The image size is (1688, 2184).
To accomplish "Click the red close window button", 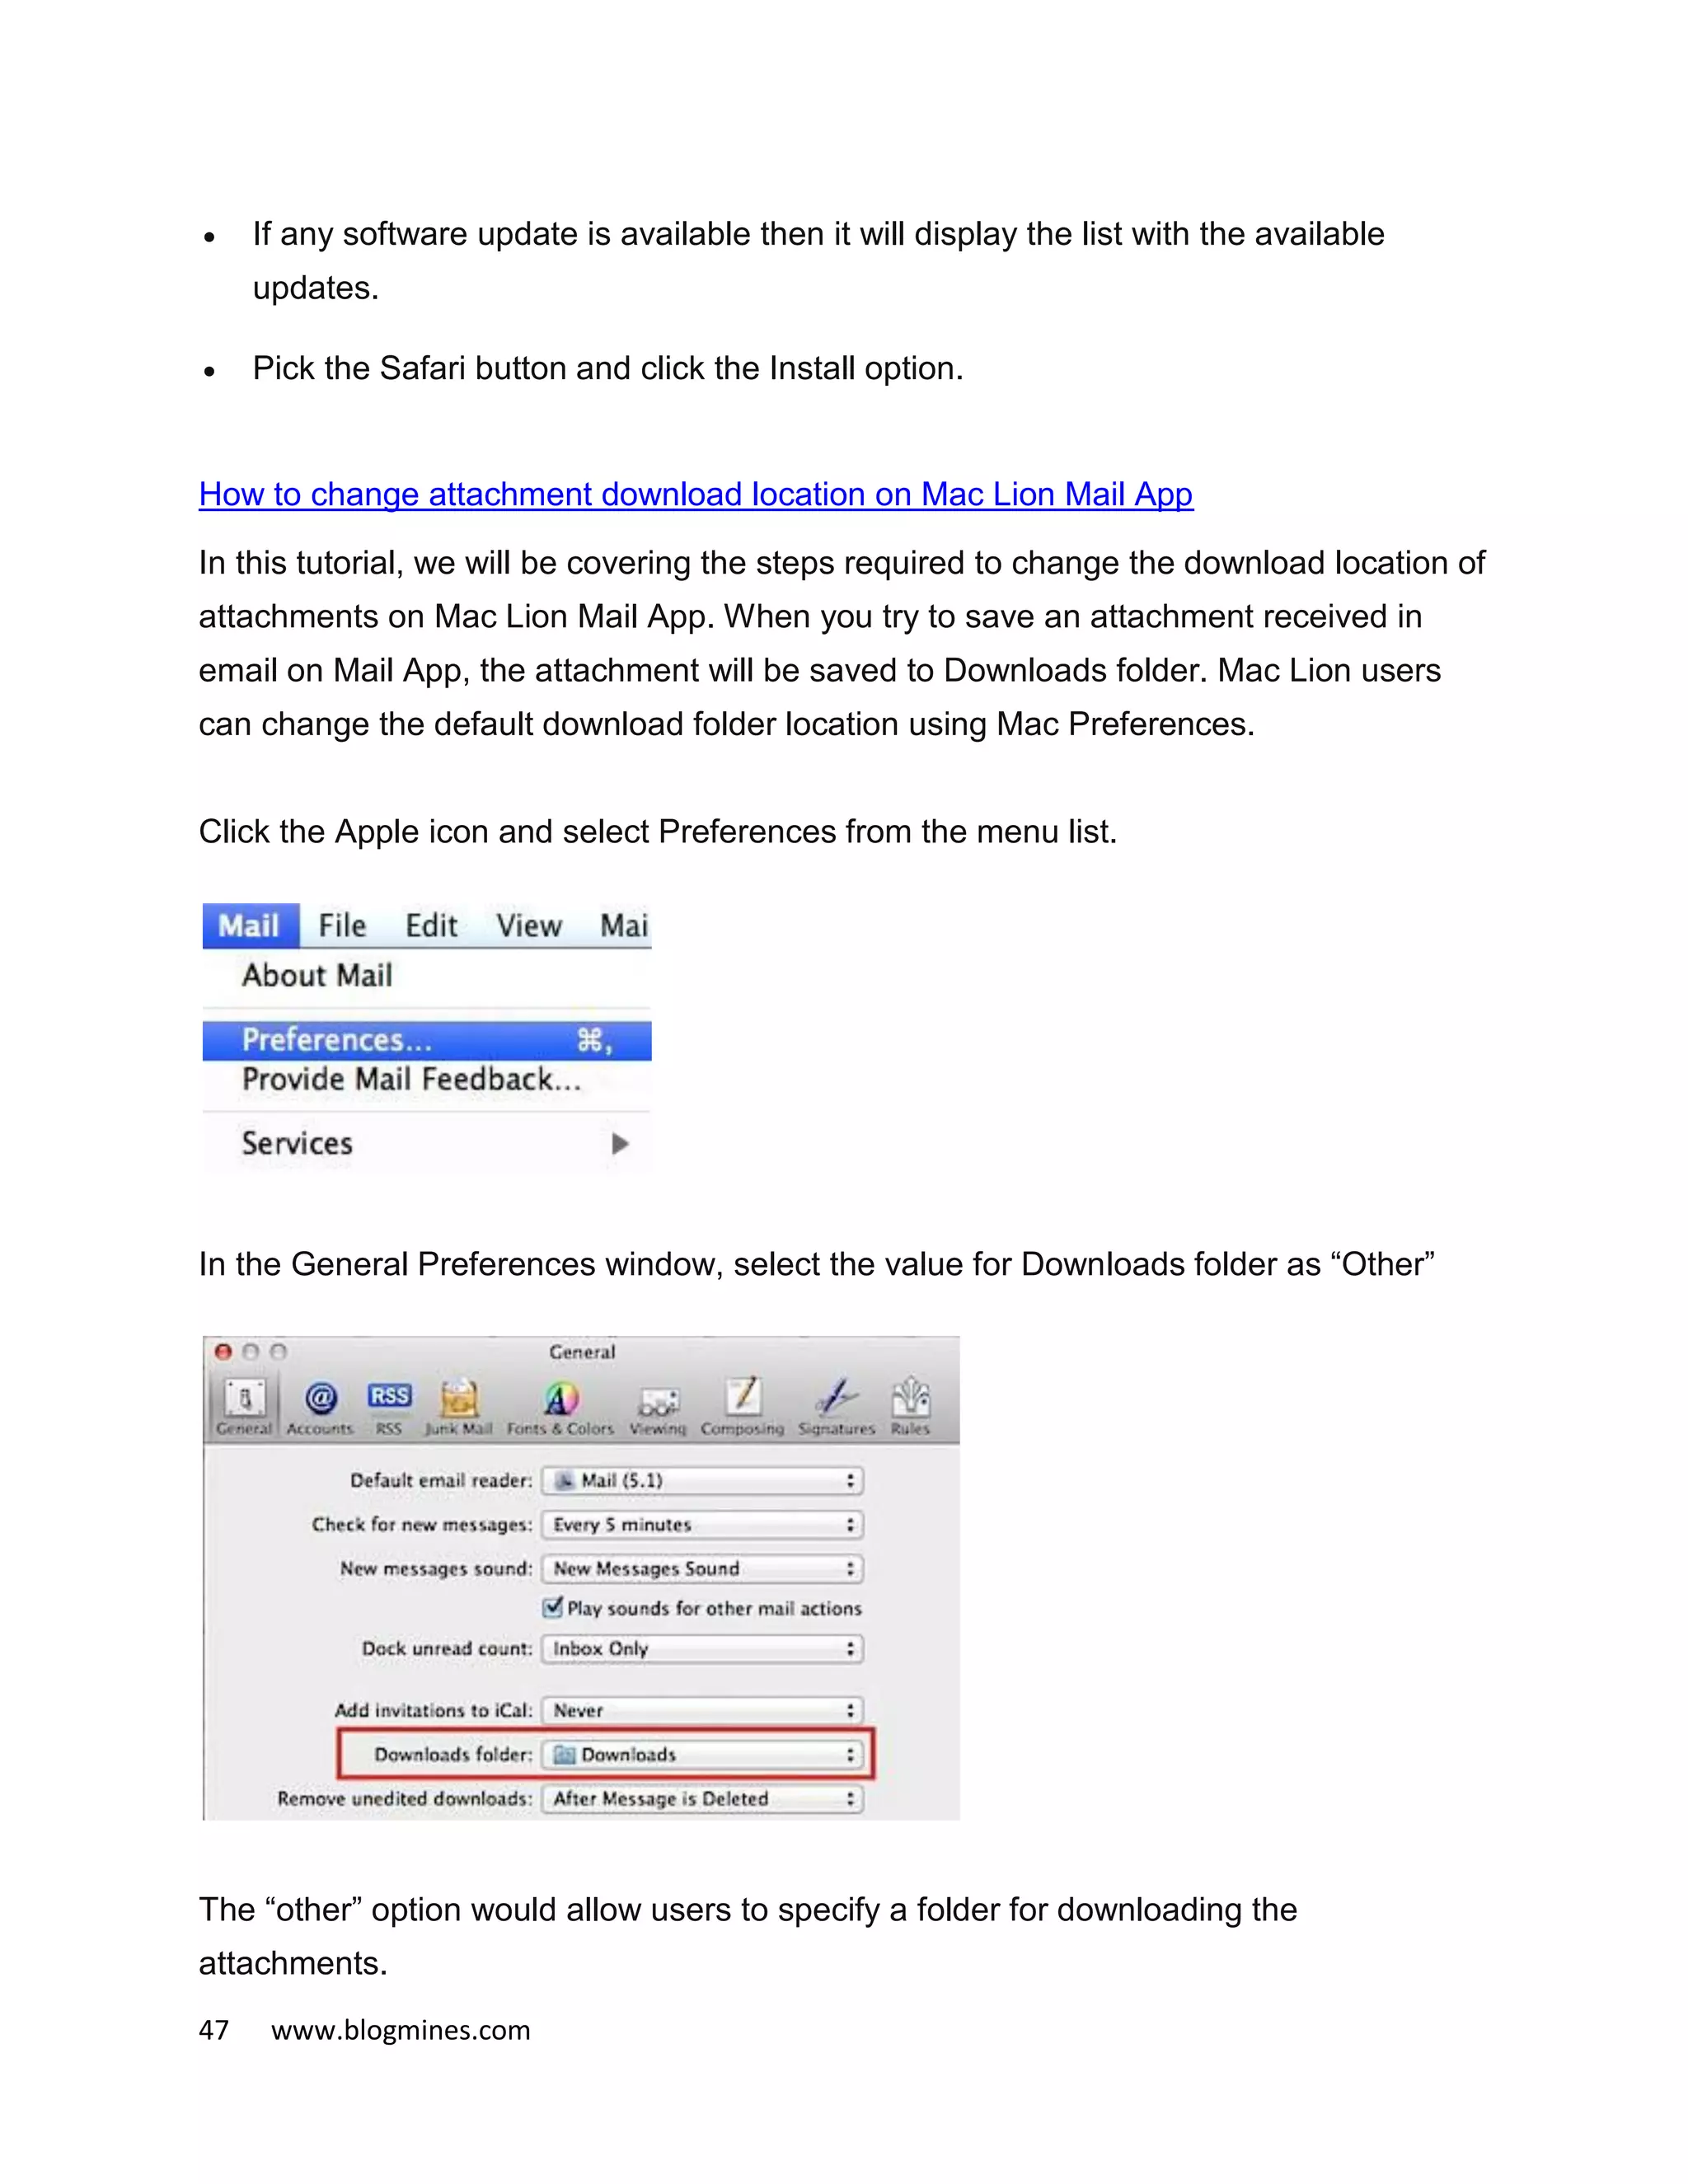I will (223, 1352).
